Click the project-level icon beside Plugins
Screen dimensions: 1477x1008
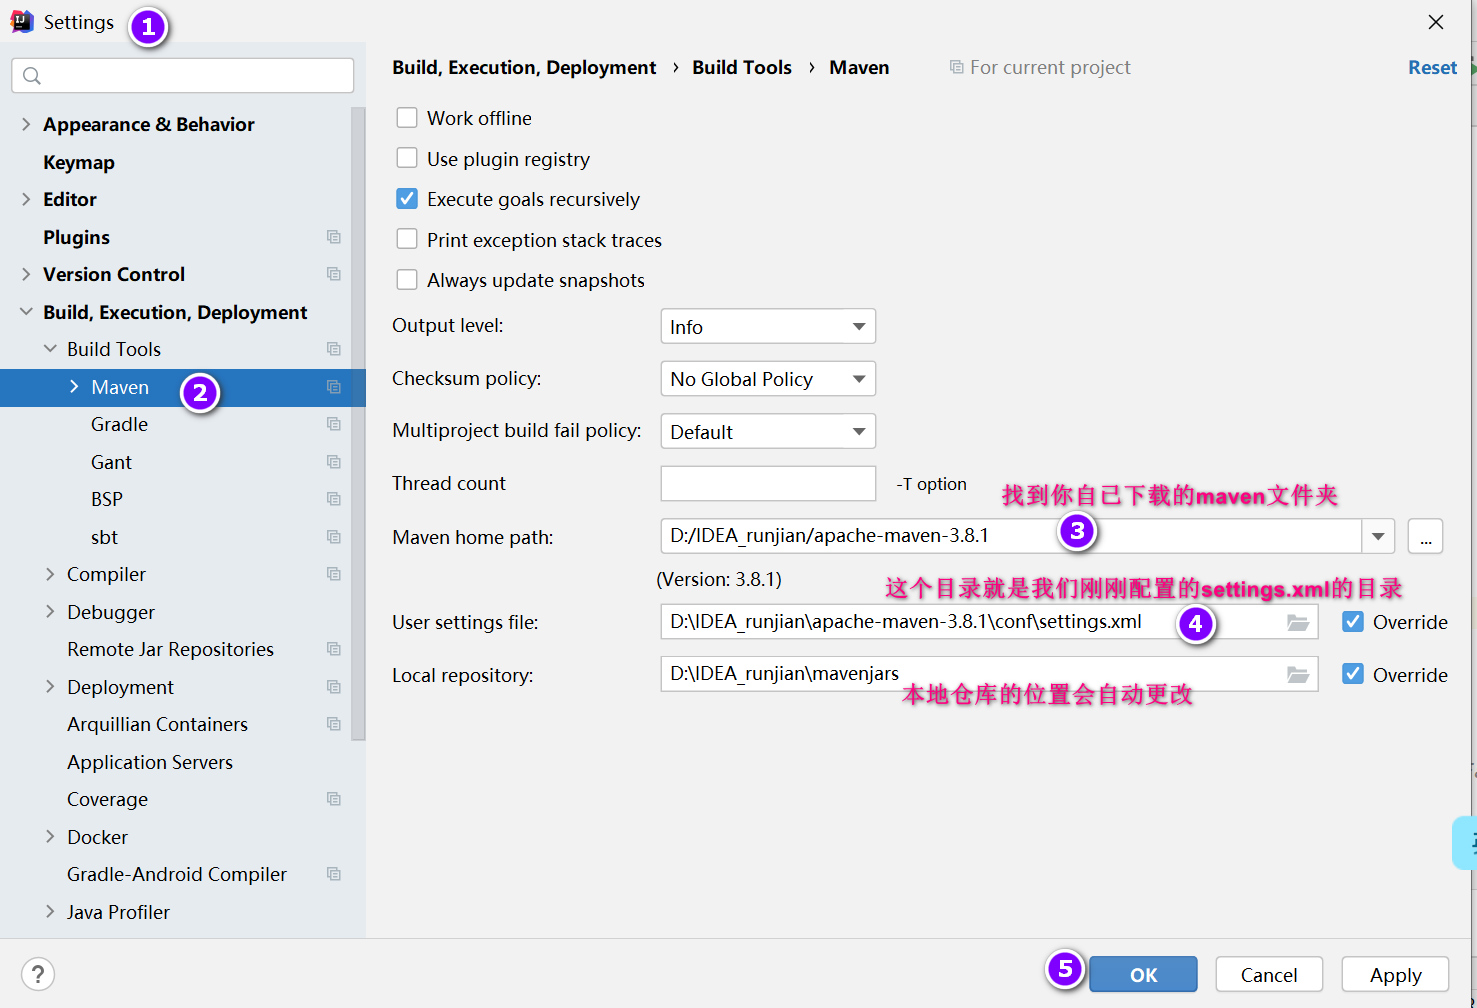(334, 237)
